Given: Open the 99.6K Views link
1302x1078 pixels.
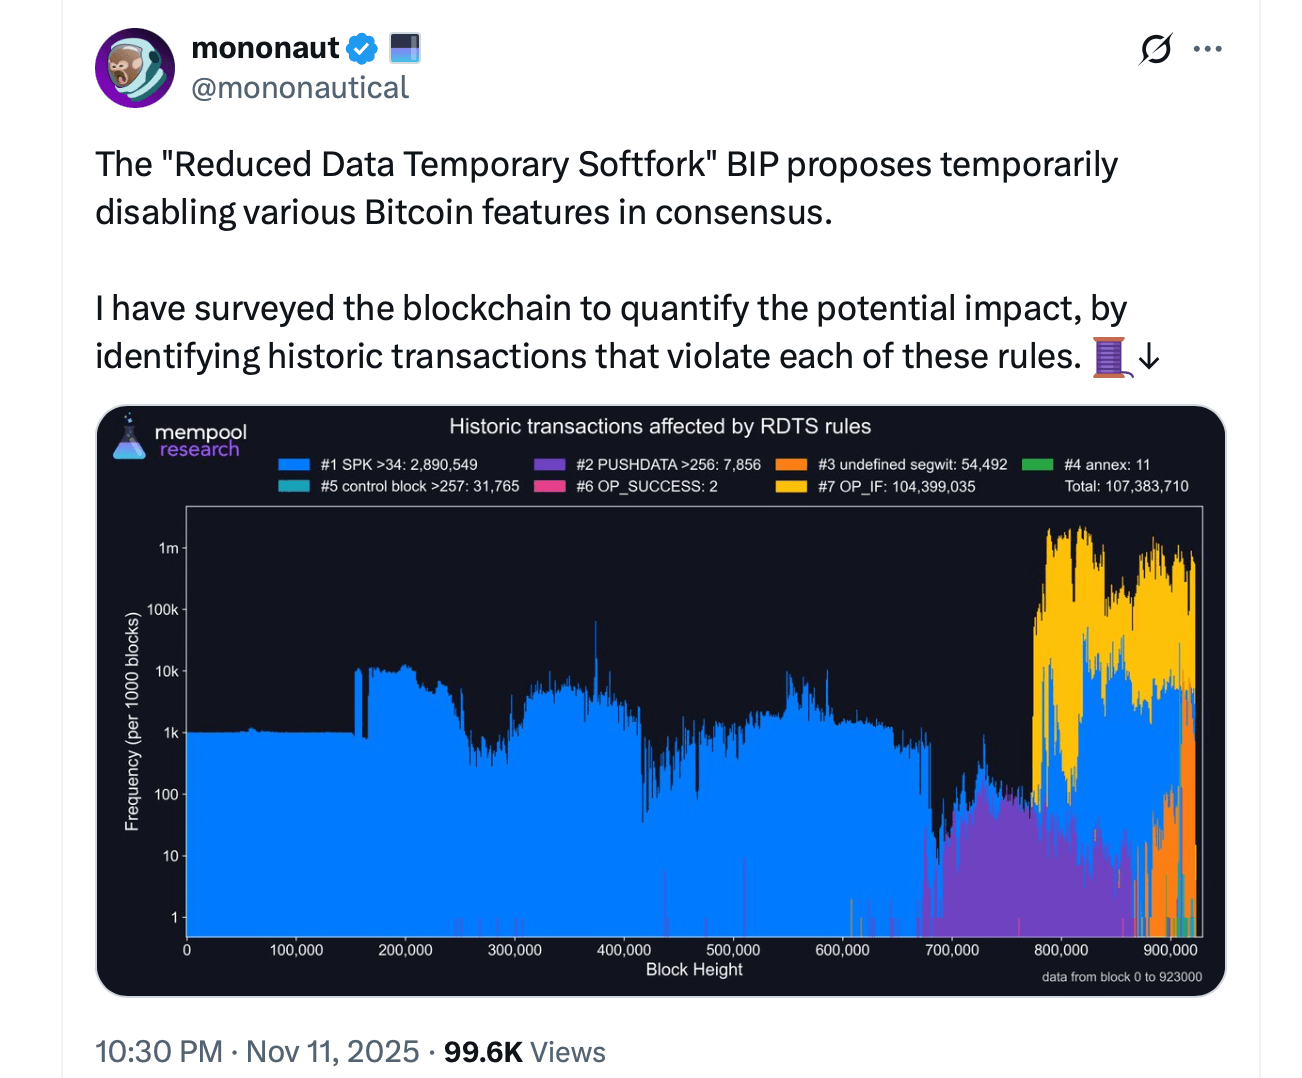Looking at the screenshot, I should (524, 1052).
